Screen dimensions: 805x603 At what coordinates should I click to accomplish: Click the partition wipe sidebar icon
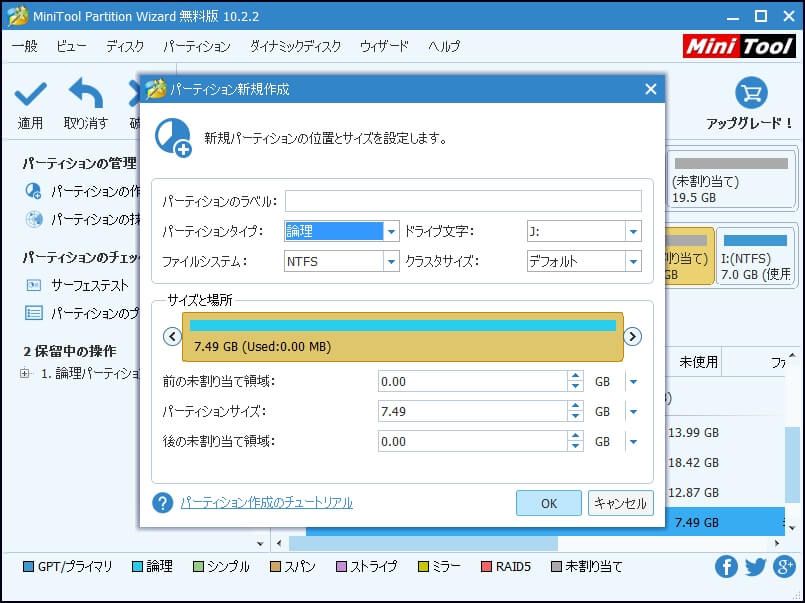coord(34,219)
